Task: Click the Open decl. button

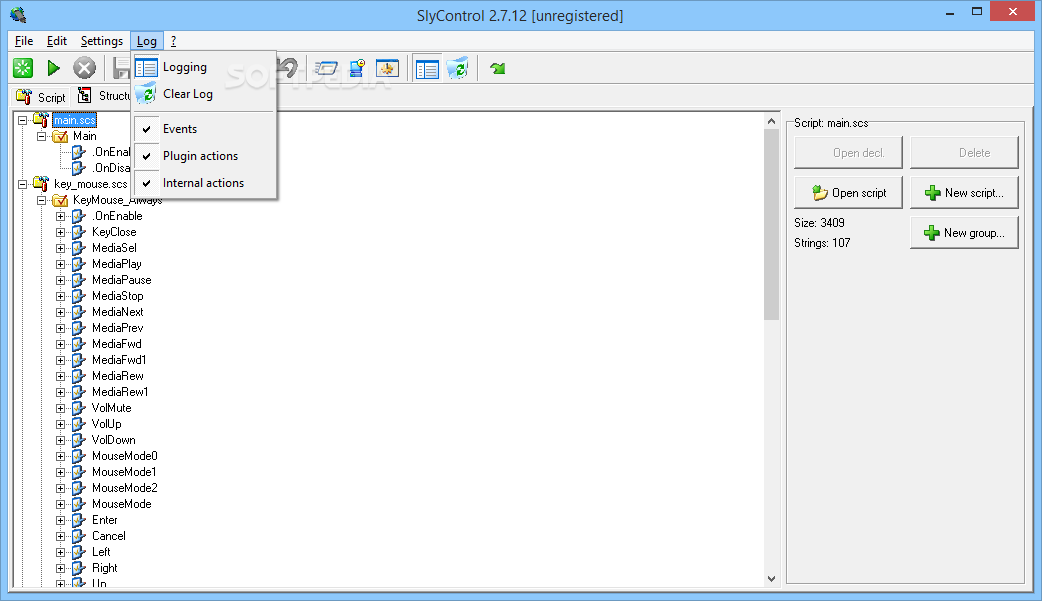Action: (x=848, y=153)
